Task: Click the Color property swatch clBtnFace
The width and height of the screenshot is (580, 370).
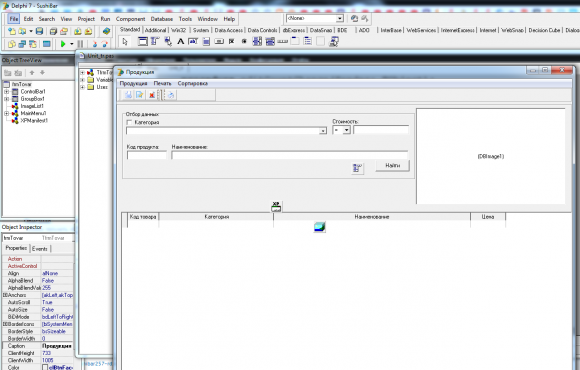Action: pyautogui.click(x=45, y=367)
